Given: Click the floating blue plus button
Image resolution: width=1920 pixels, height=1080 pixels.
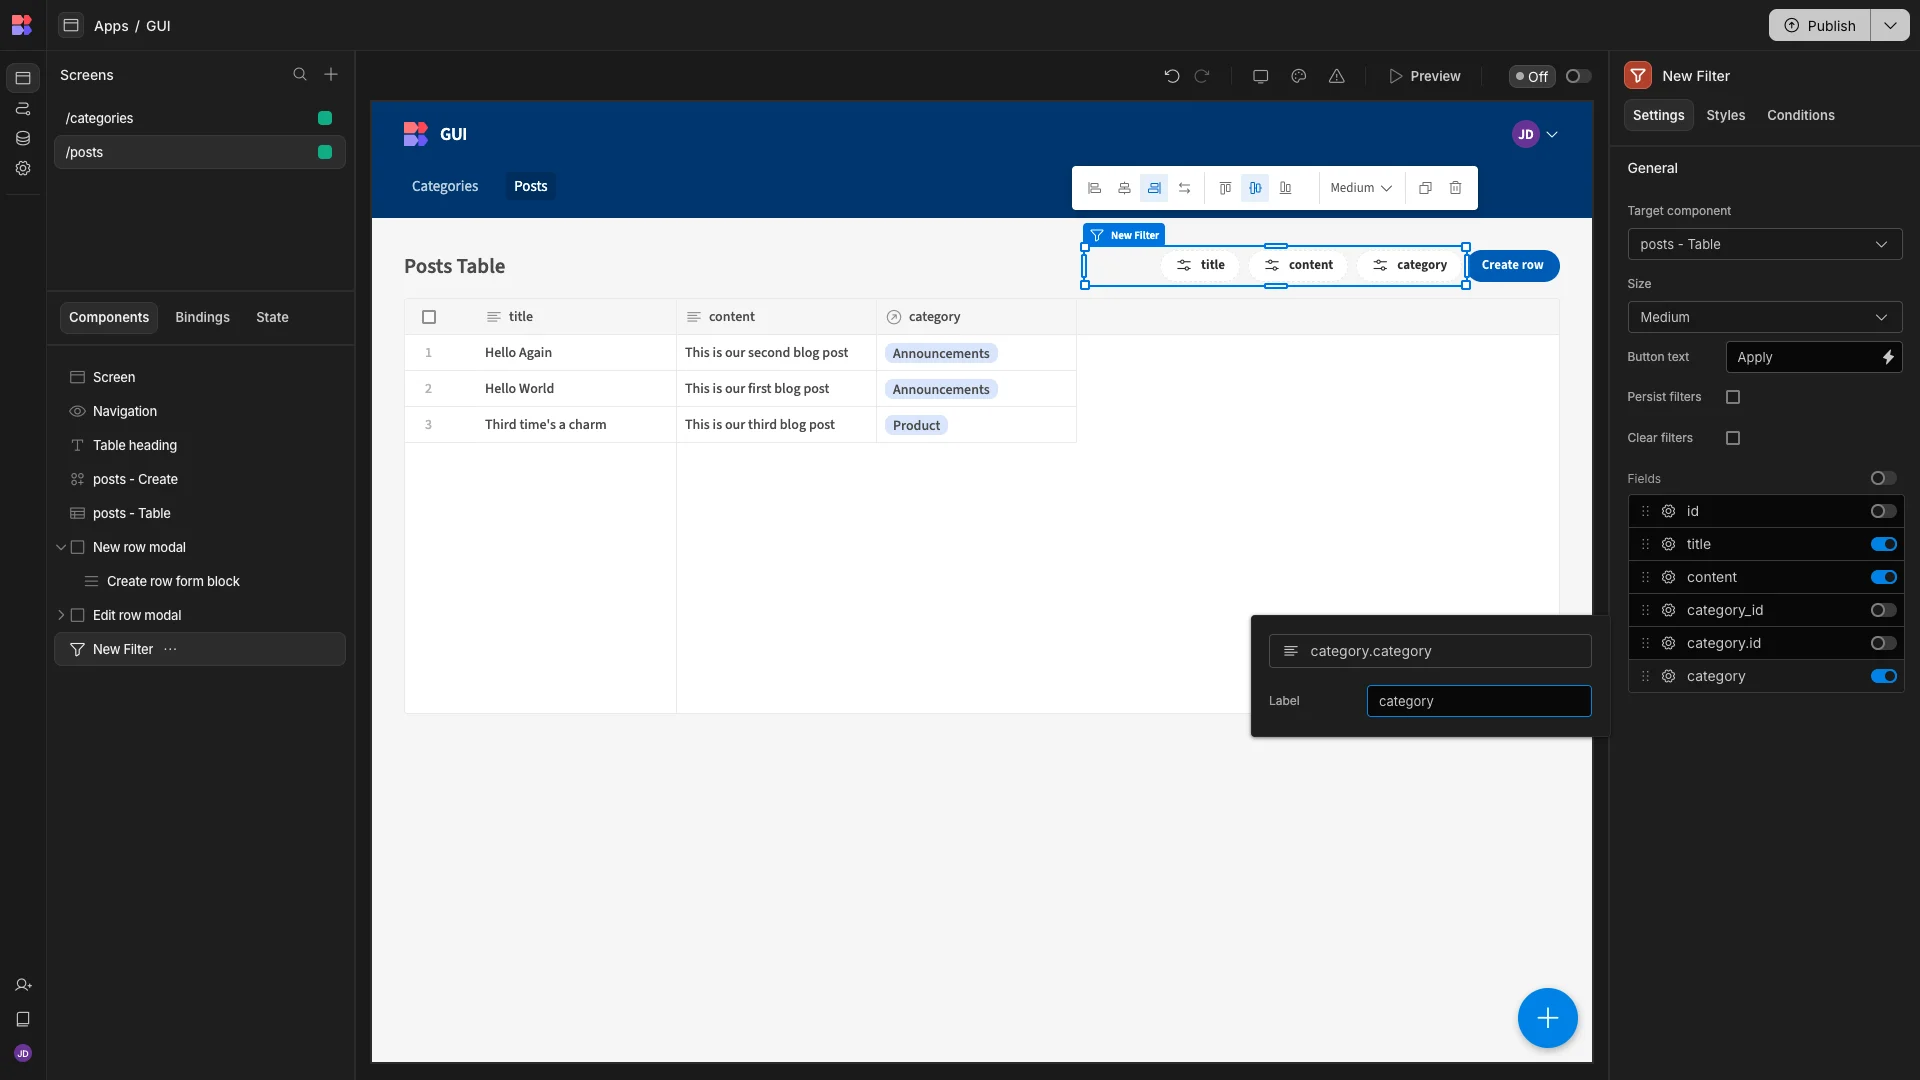Looking at the screenshot, I should click(1547, 1018).
